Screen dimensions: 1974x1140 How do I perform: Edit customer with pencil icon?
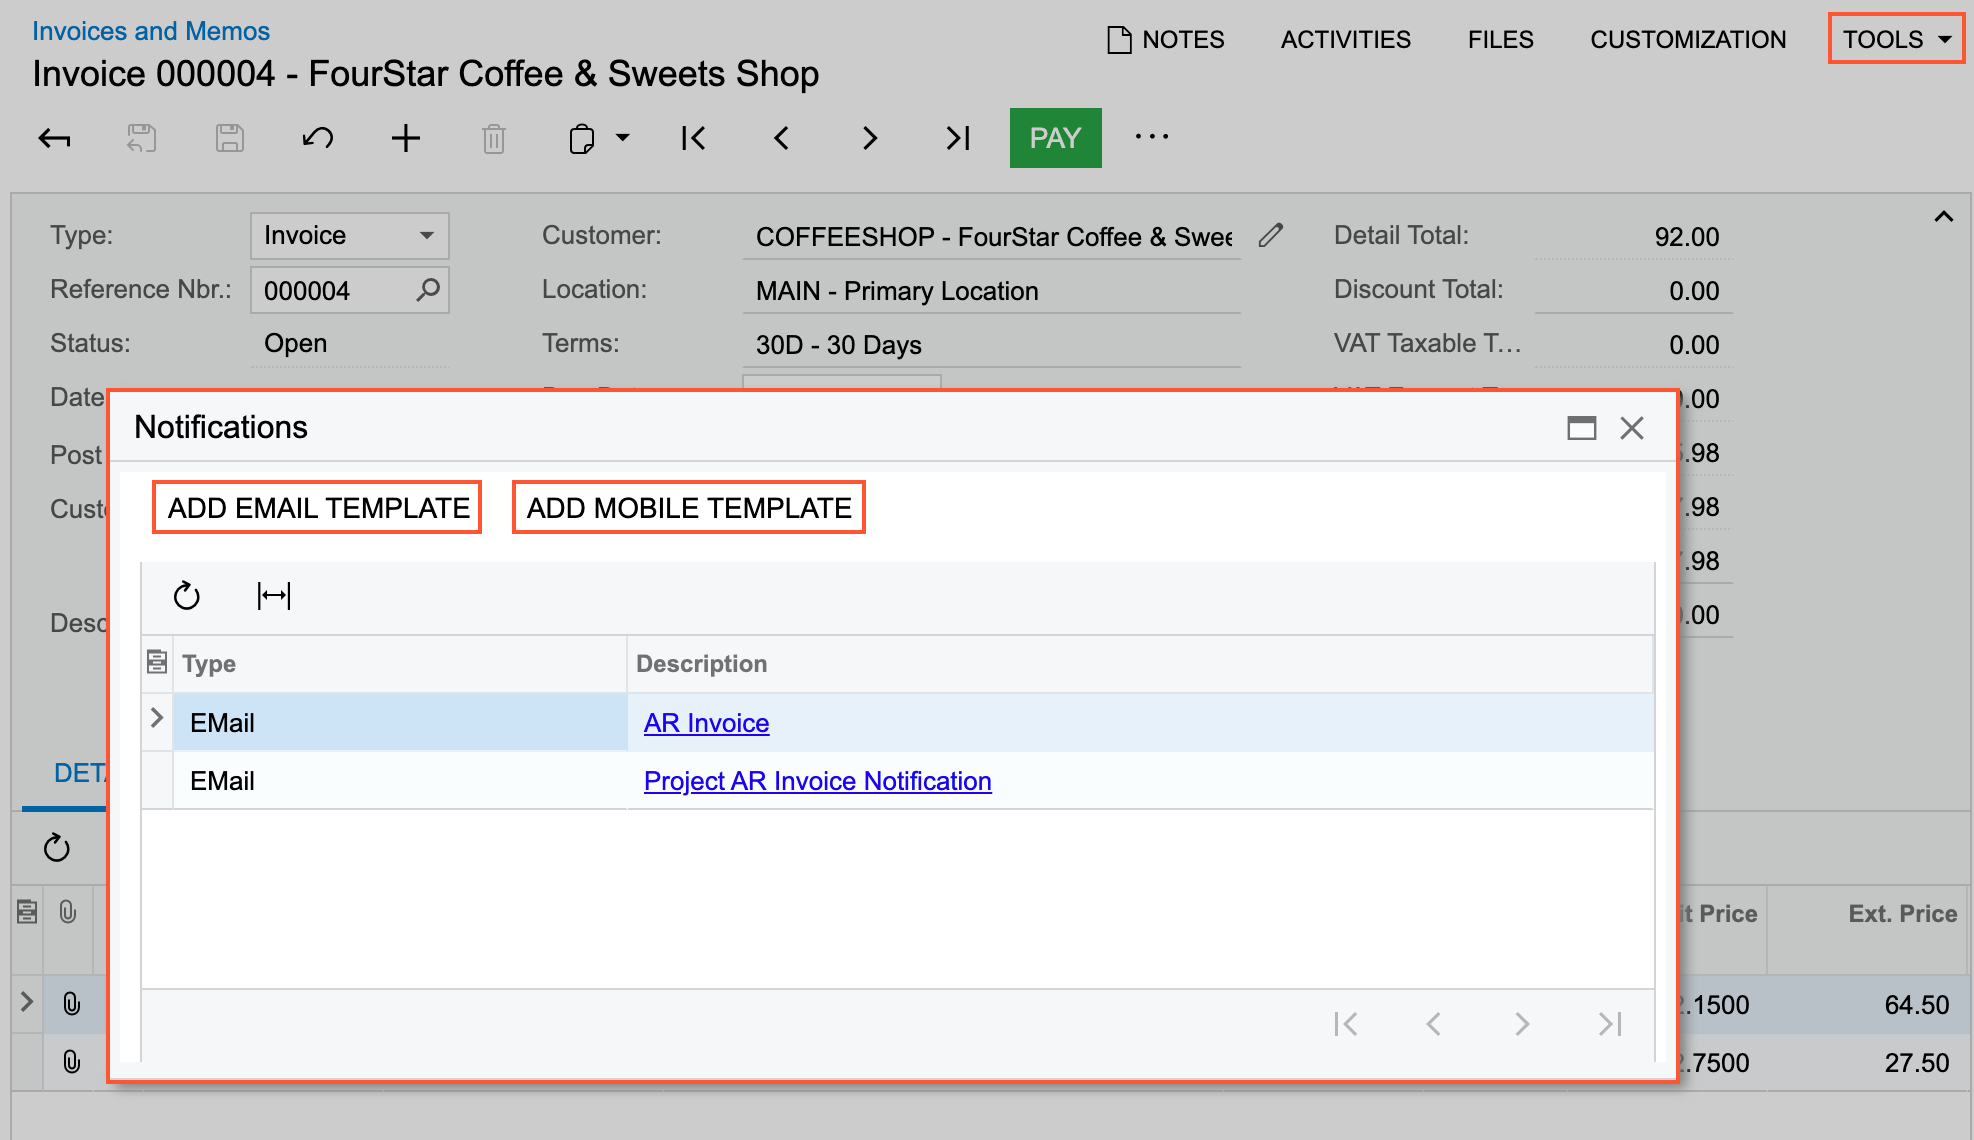1270,236
